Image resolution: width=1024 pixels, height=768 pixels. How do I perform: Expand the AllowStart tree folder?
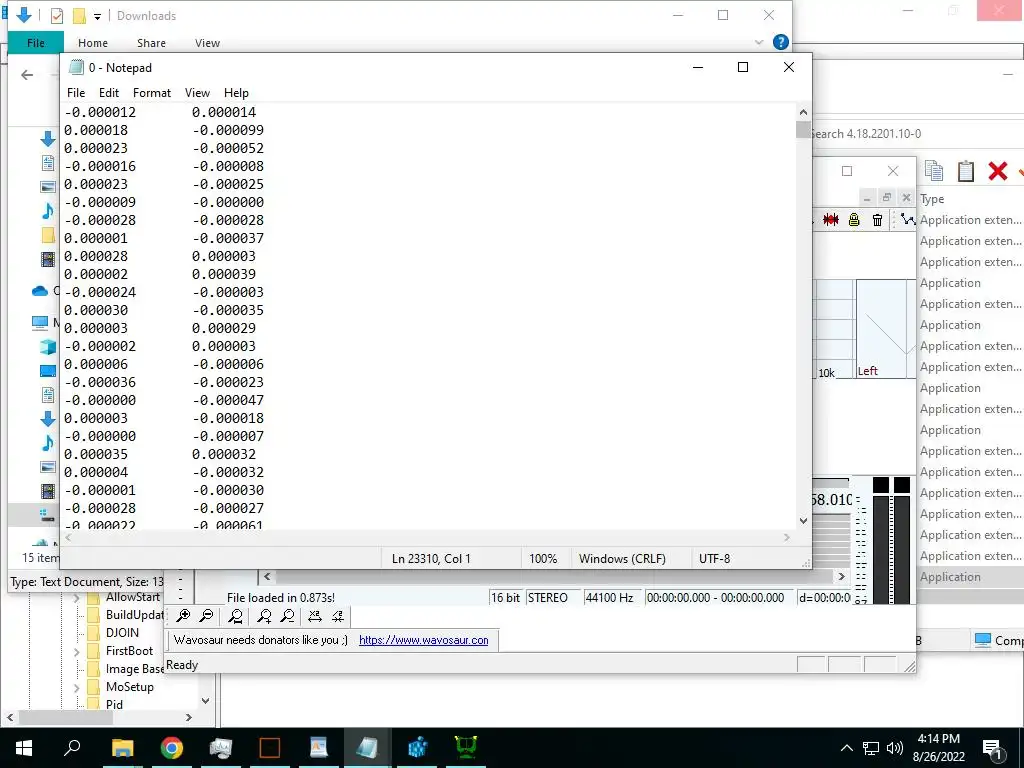(x=76, y=598)
